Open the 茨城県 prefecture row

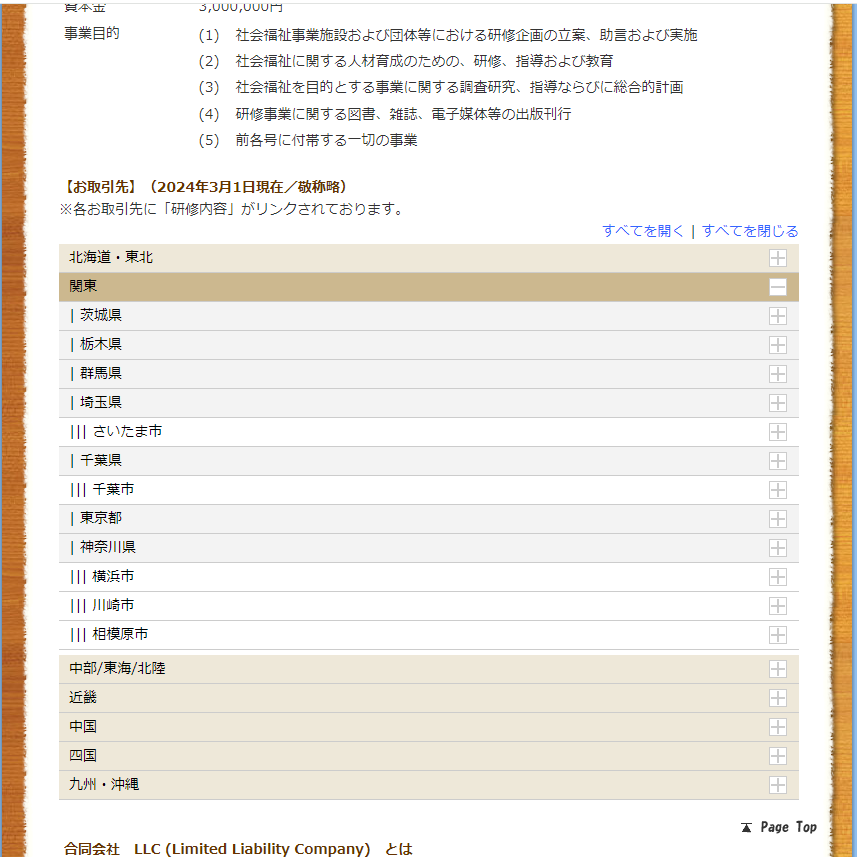[x=428, y=316]
